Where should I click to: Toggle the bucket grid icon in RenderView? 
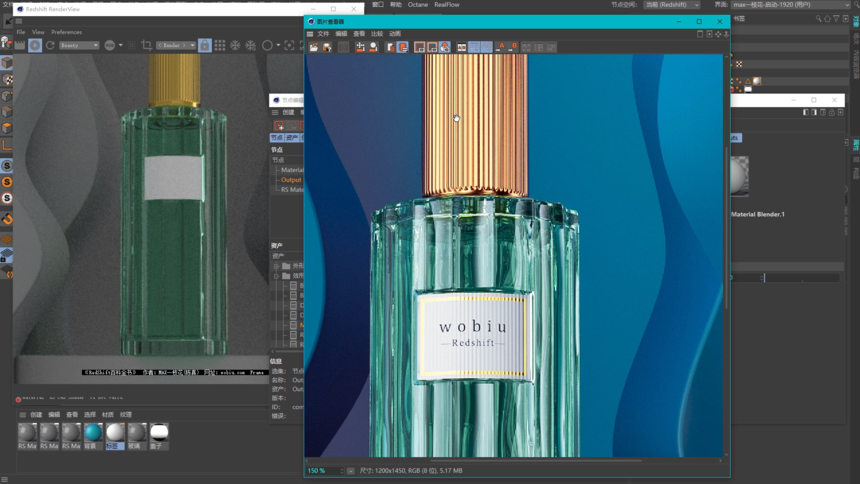point(220,45)
